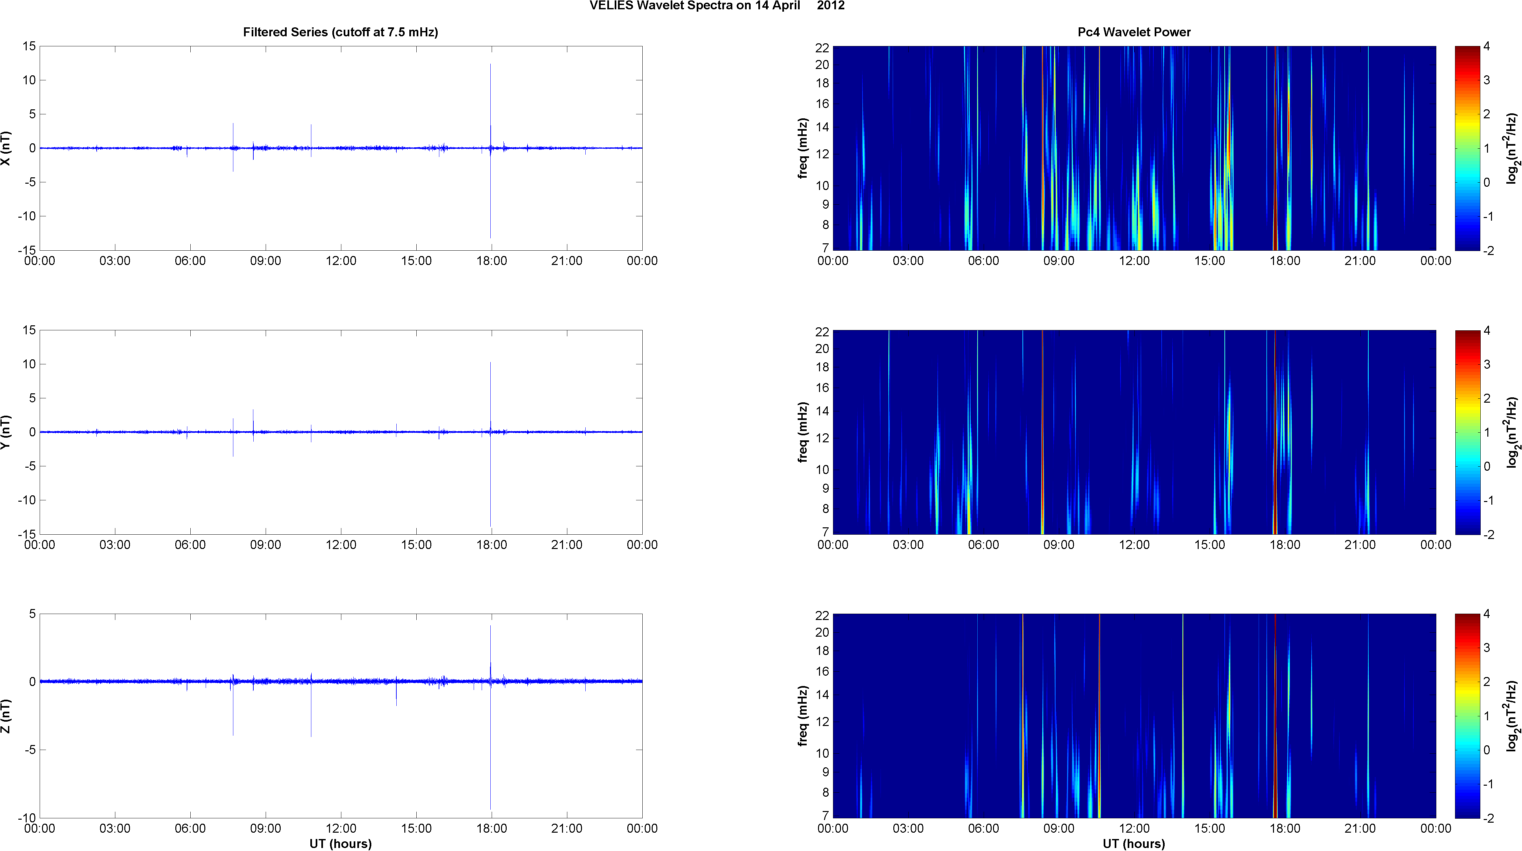Click the colorbar beside the top wavelet spectrogram

[1466, 148]
